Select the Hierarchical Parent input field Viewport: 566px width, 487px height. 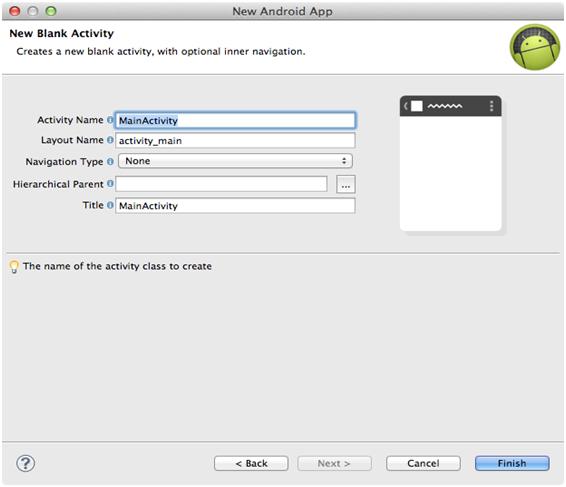pyautogui.click(x=221, y=184)
